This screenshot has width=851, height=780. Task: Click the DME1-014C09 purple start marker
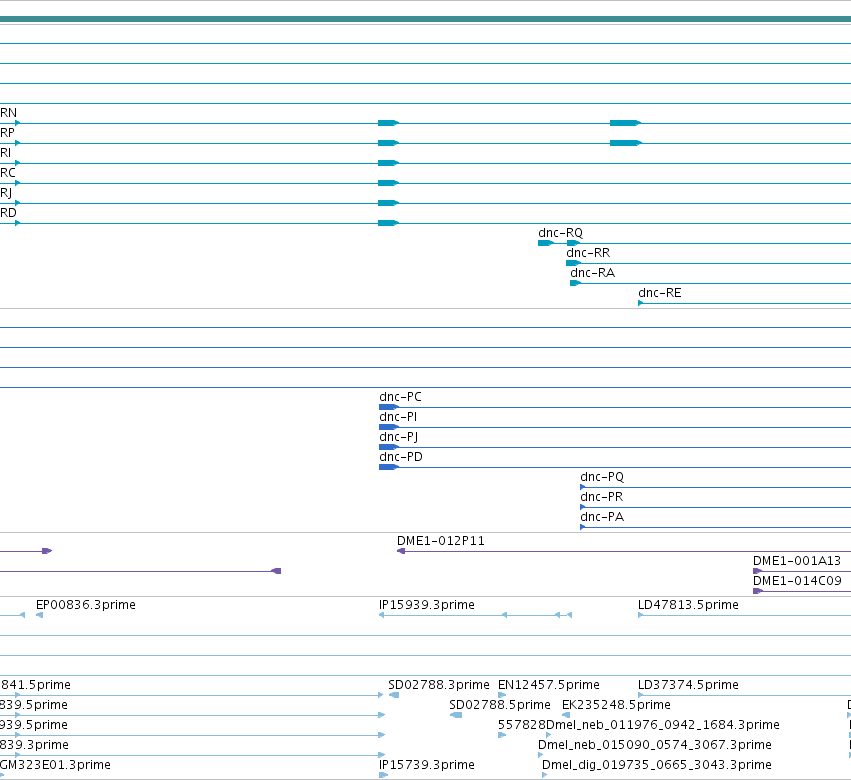point(758,591)
